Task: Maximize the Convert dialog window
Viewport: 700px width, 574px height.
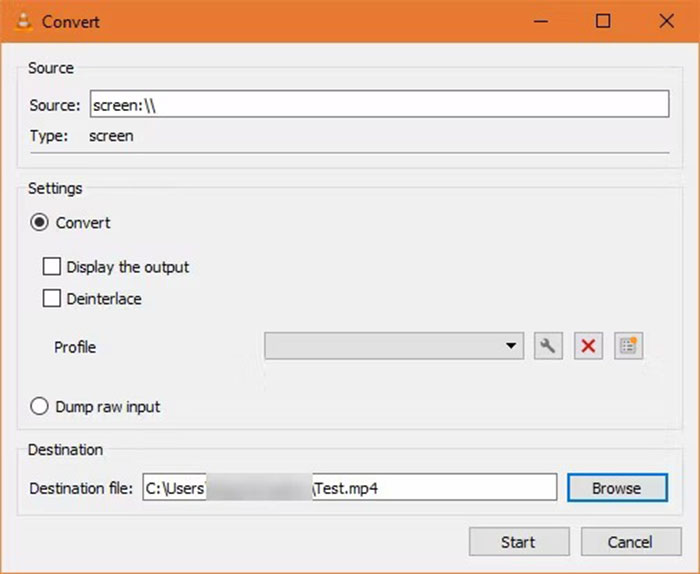Action: (603, 21)
